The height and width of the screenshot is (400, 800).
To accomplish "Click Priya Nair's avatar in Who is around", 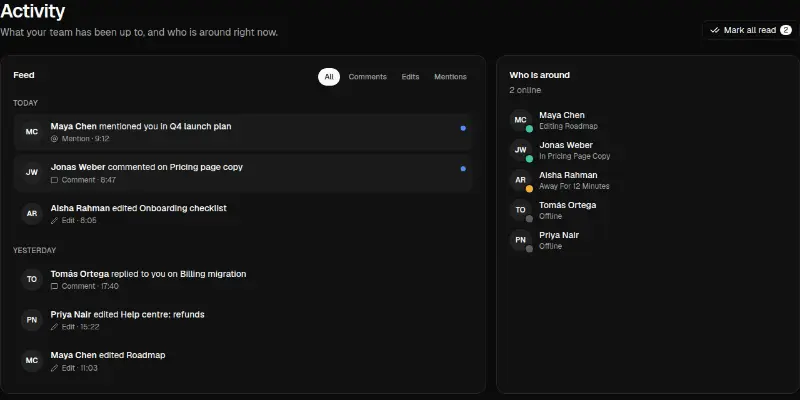I will [x=520, y=240].
